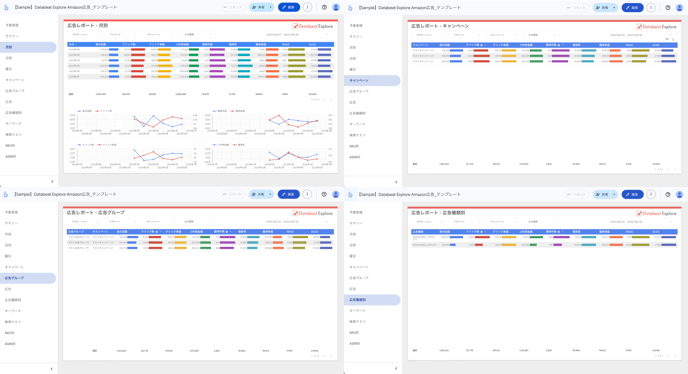The height and width of the screenshot is (374, 688).
Task: Click Looker Studio logo in 月別 report window
Action: point(6,7)
